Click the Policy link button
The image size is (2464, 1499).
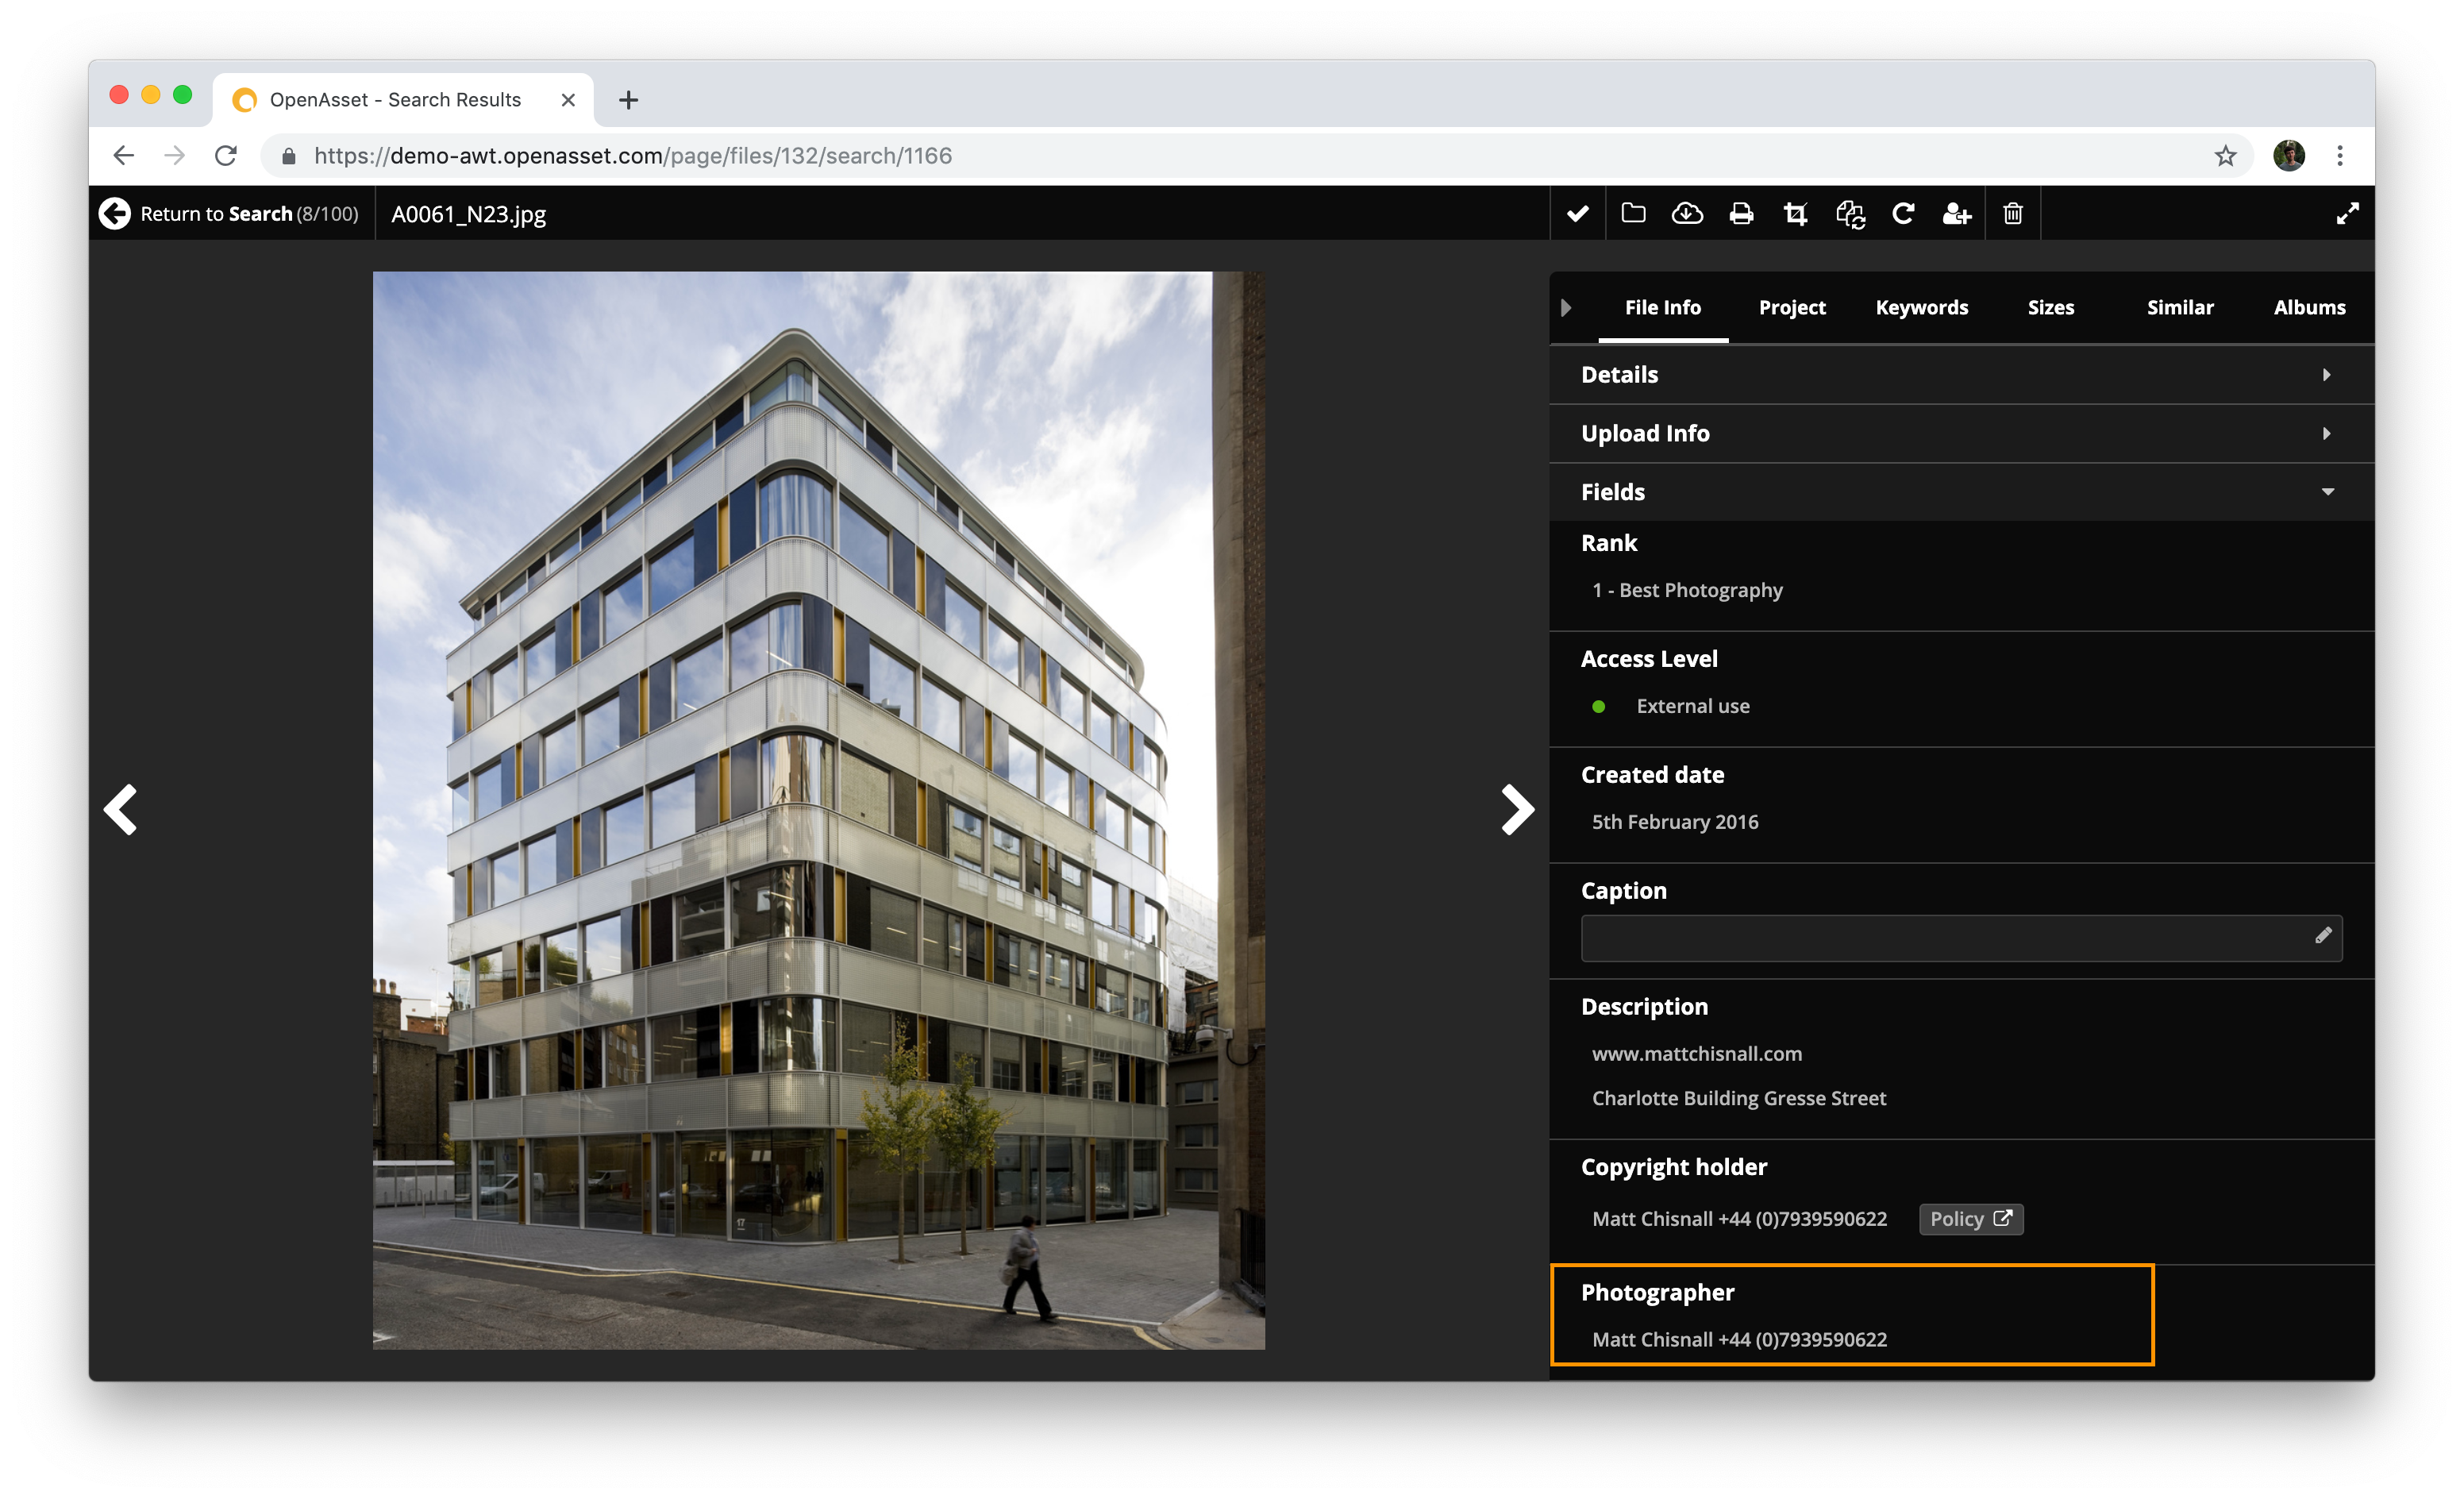(x=1970, y=1219)
